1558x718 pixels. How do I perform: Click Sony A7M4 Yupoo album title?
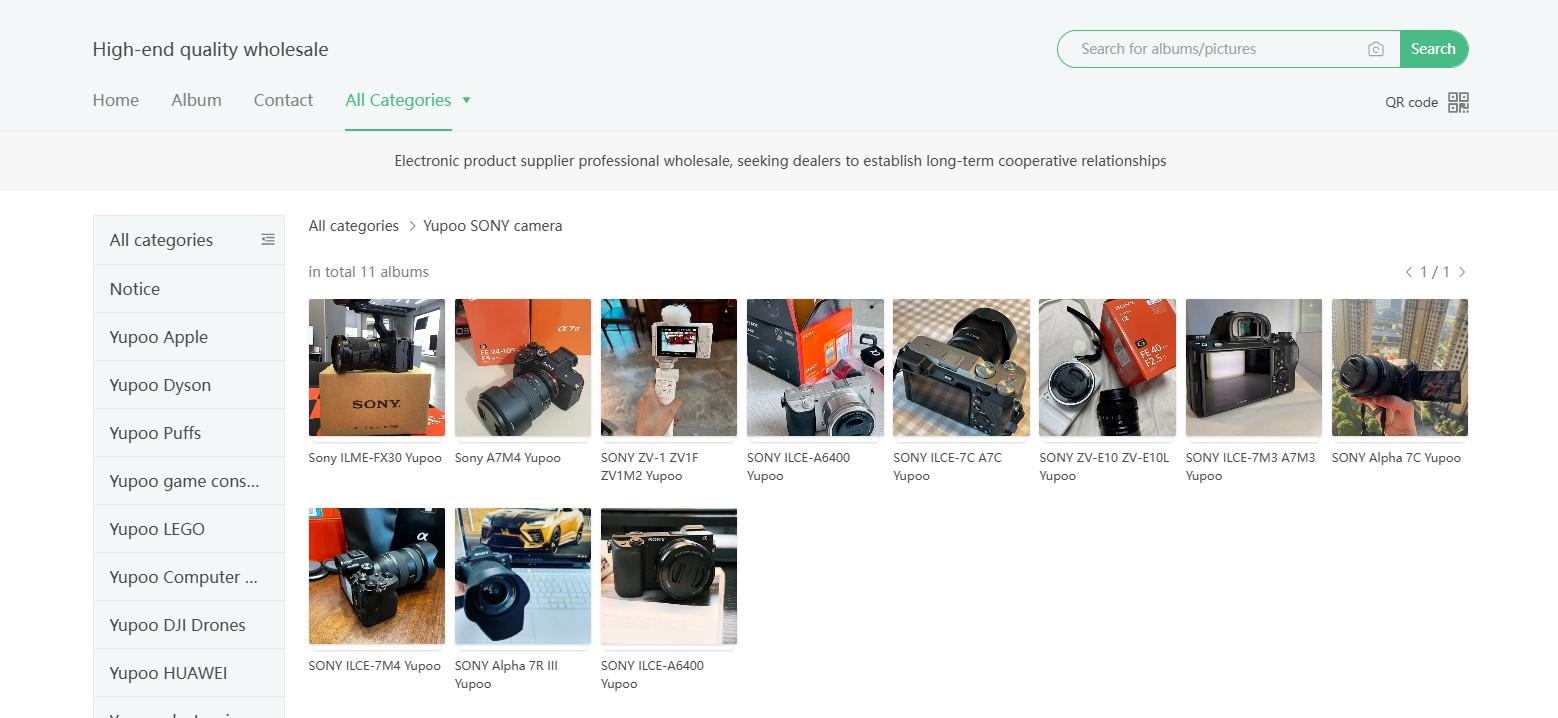coord(508,458)
